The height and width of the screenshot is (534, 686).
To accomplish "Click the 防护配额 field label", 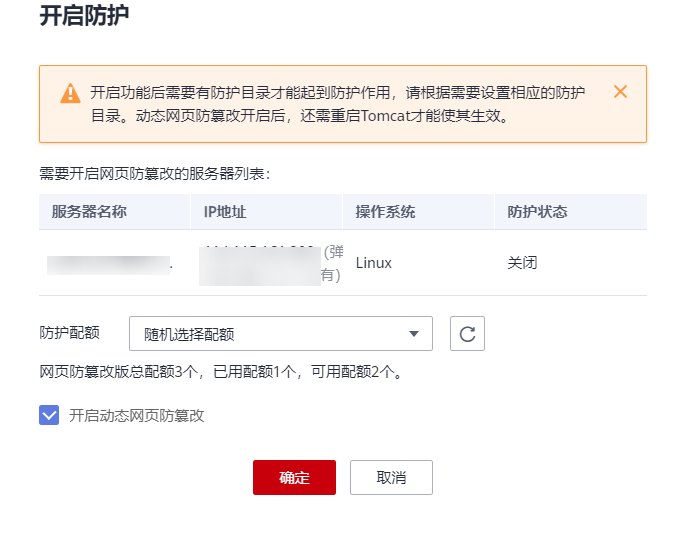I will (69, 334).
